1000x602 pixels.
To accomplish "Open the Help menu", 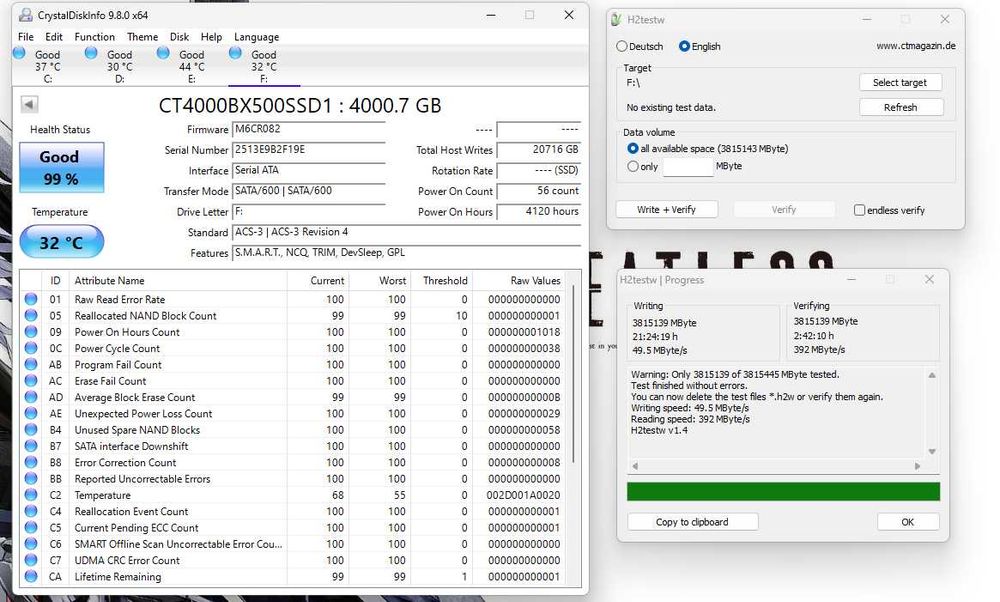I will pyautogui.click(x=211, y=37).
